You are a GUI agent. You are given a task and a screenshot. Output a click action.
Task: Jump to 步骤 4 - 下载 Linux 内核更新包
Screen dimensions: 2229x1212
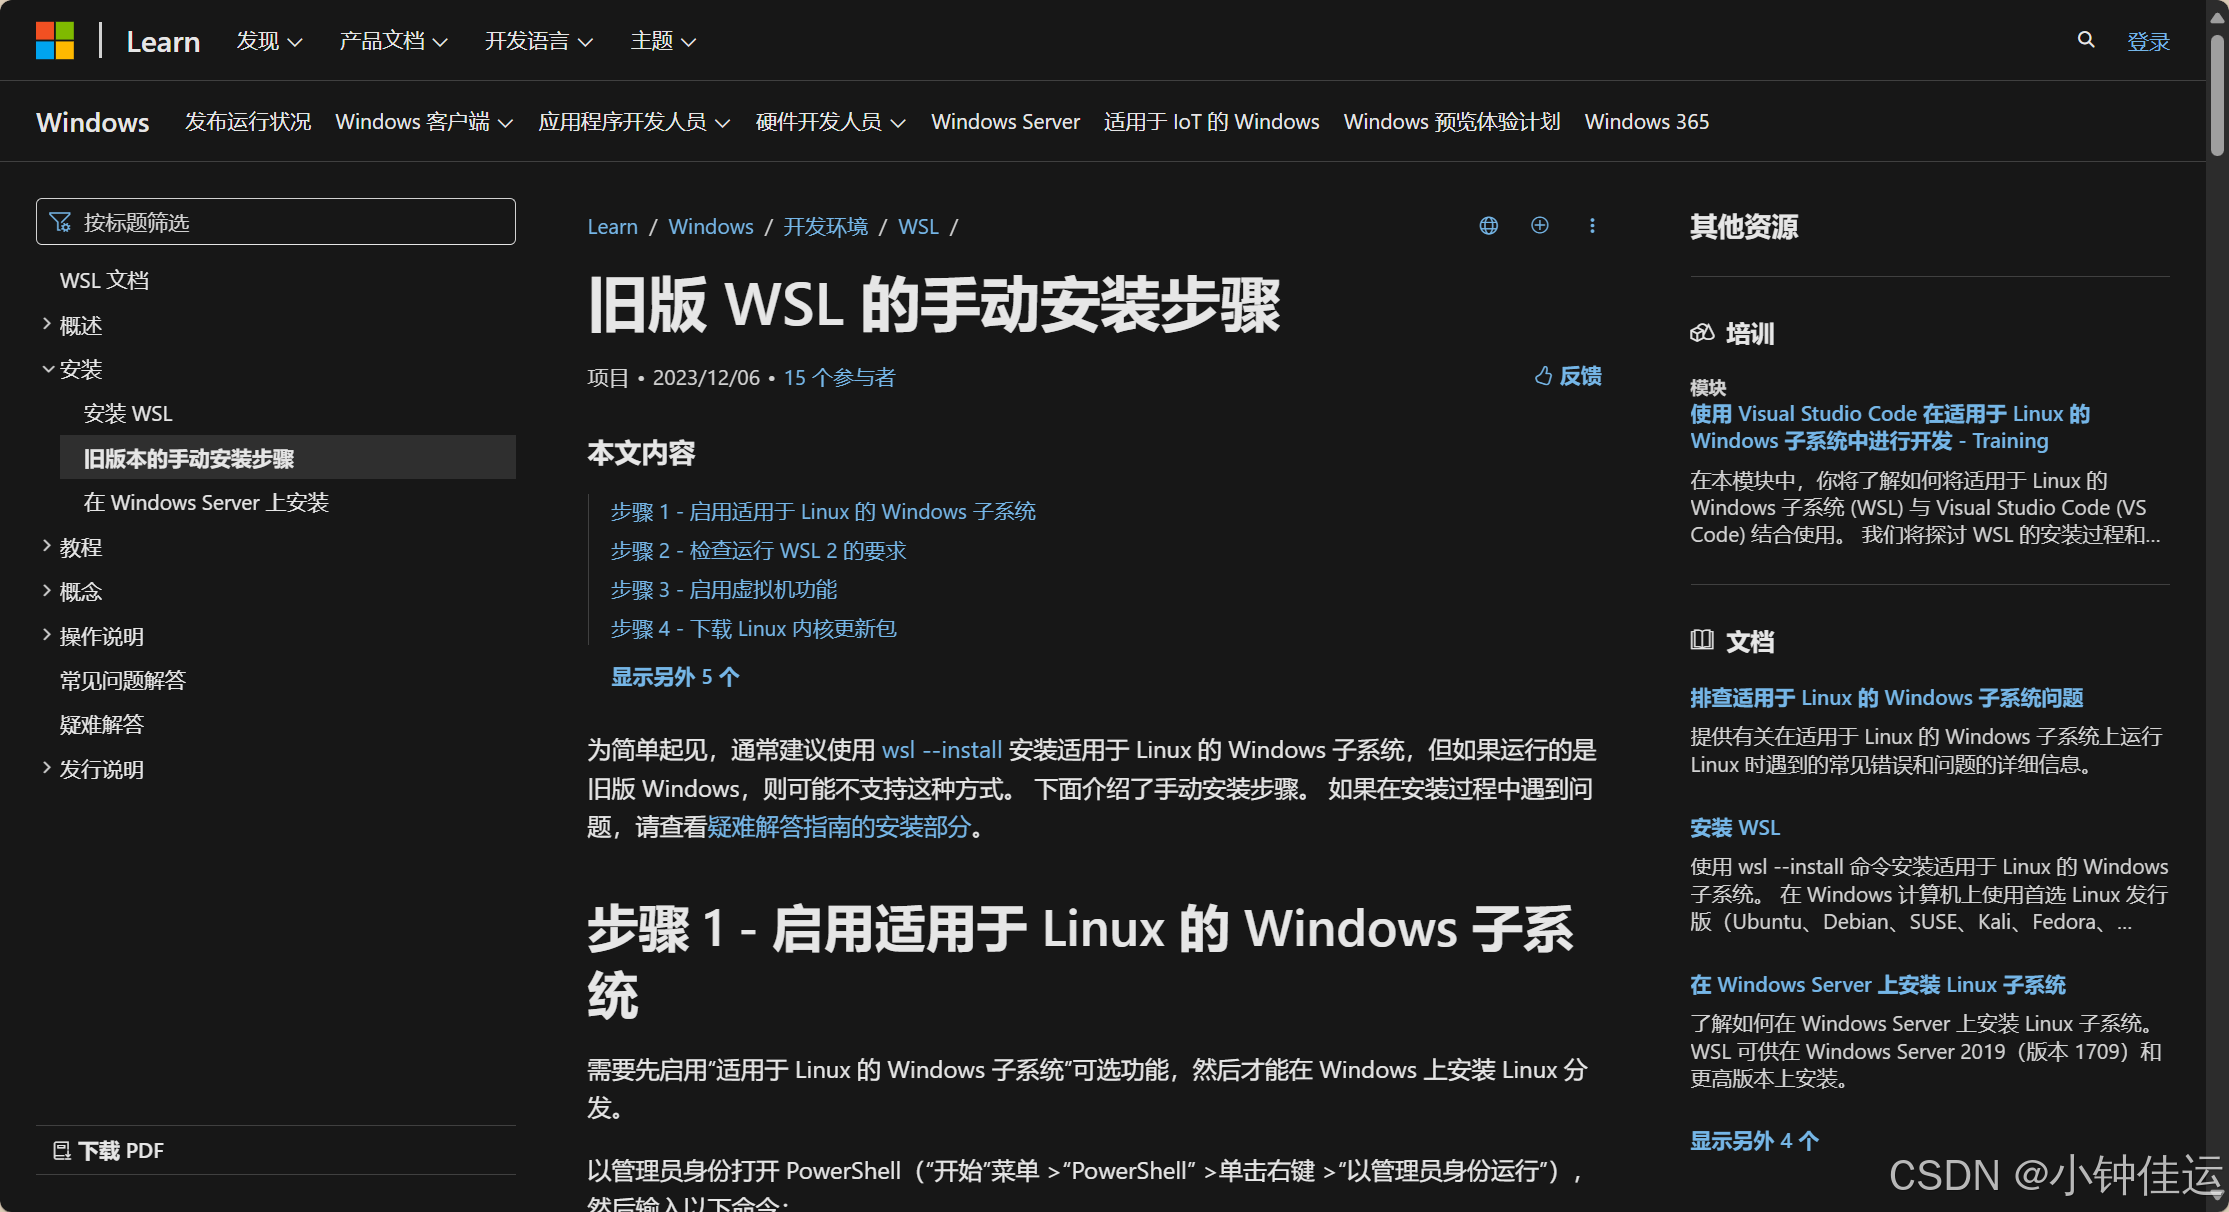tap(754, 628)
